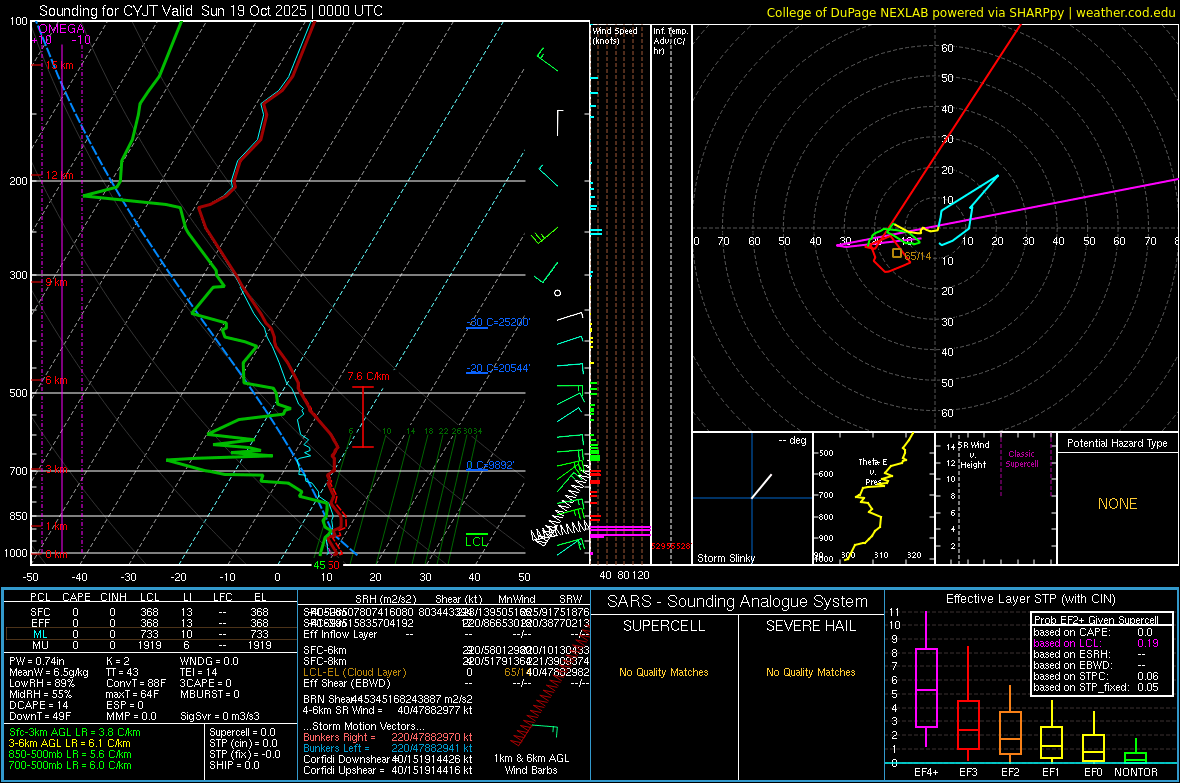Image resolution: width=1180 pixels, height=783 pixels.
Task: Click the 65/14 label on the hodograph
Action: [917, 256]
